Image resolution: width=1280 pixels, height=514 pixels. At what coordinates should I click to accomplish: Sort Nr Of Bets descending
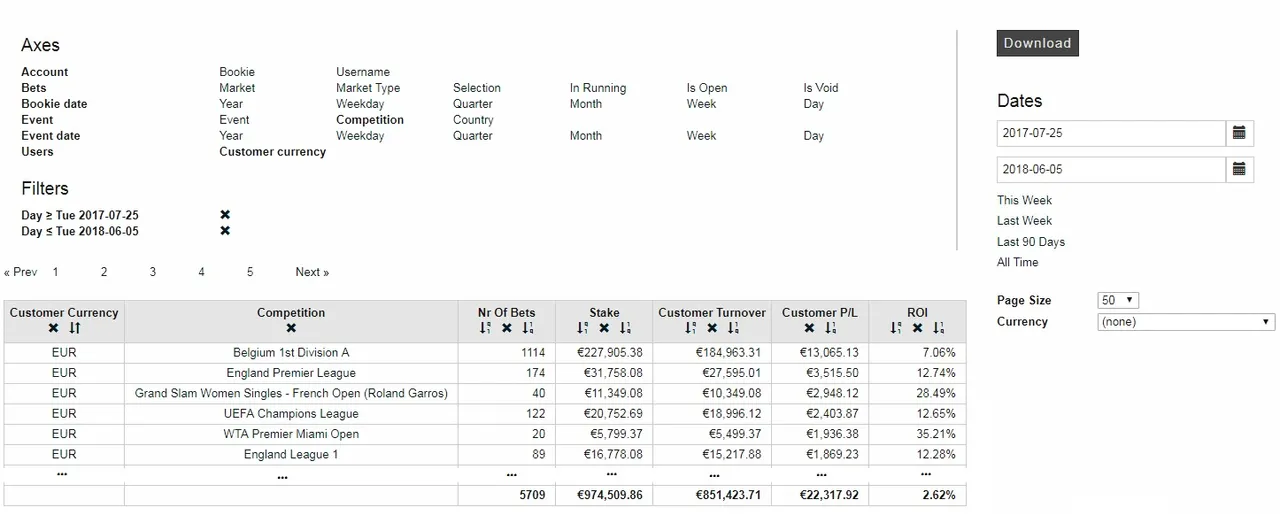click(485, 328)
